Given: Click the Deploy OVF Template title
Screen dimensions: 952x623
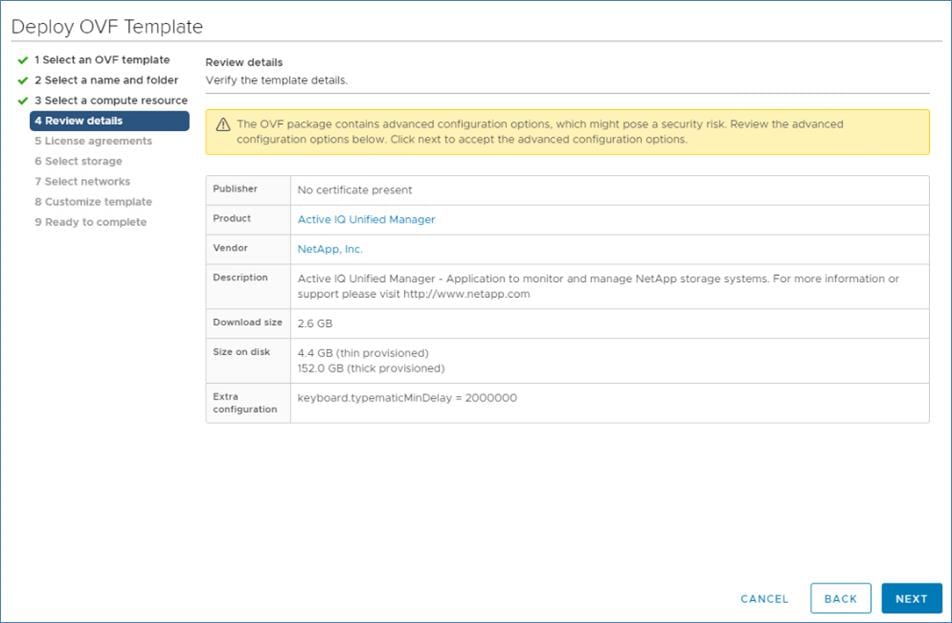Looking at the screenshot, I should click(x=107, y=27).
